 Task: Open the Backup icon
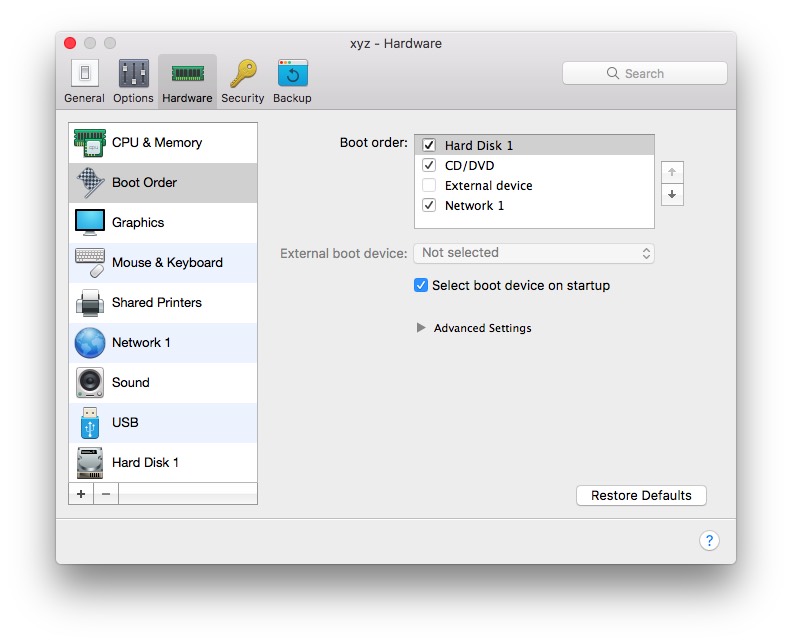(x=292, y=73)
